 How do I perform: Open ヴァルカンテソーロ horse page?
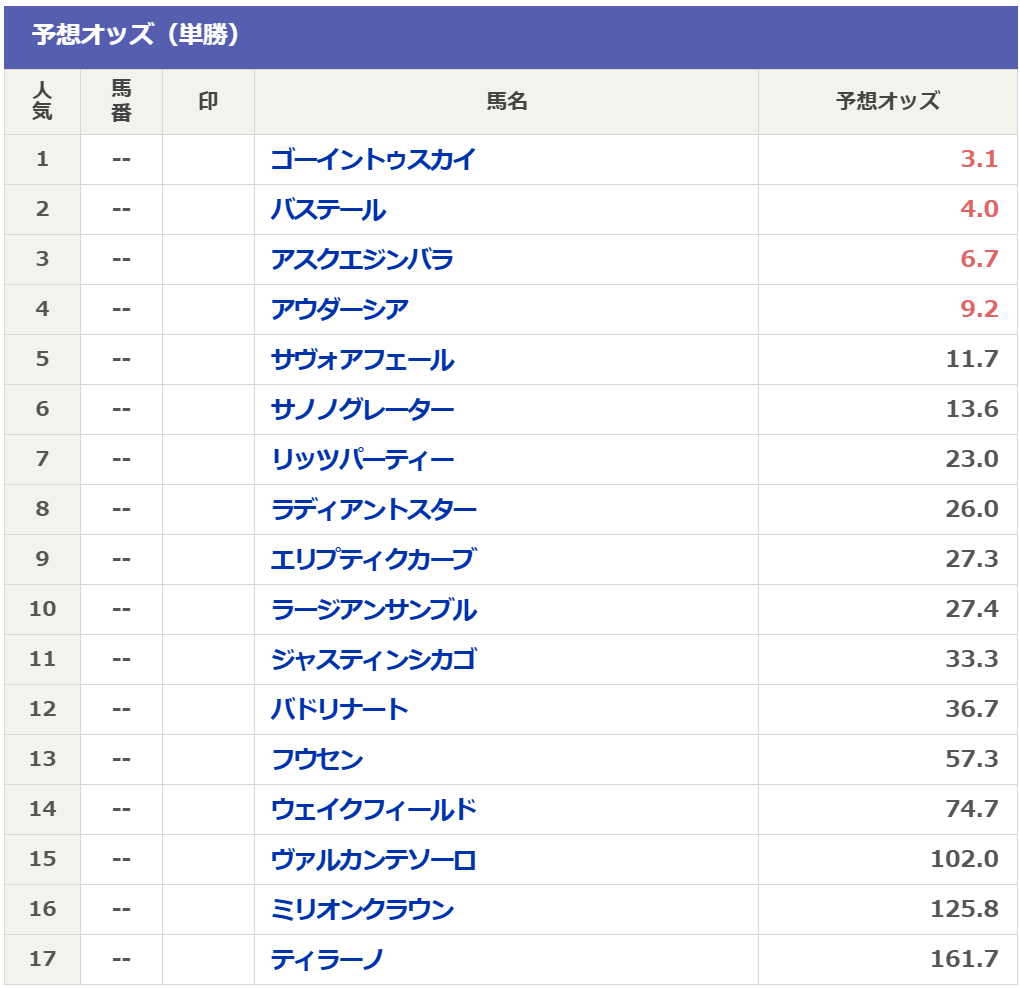pyautogui.click(x=373, y=860)
